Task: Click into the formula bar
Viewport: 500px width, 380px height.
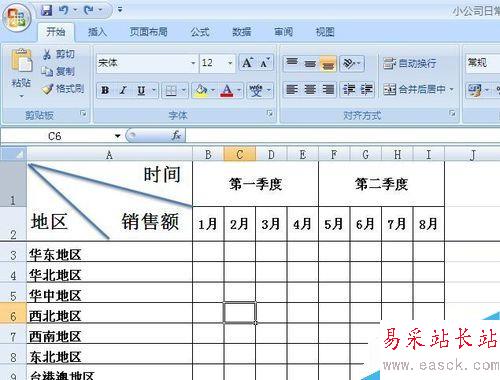Action: pos(343,136)
